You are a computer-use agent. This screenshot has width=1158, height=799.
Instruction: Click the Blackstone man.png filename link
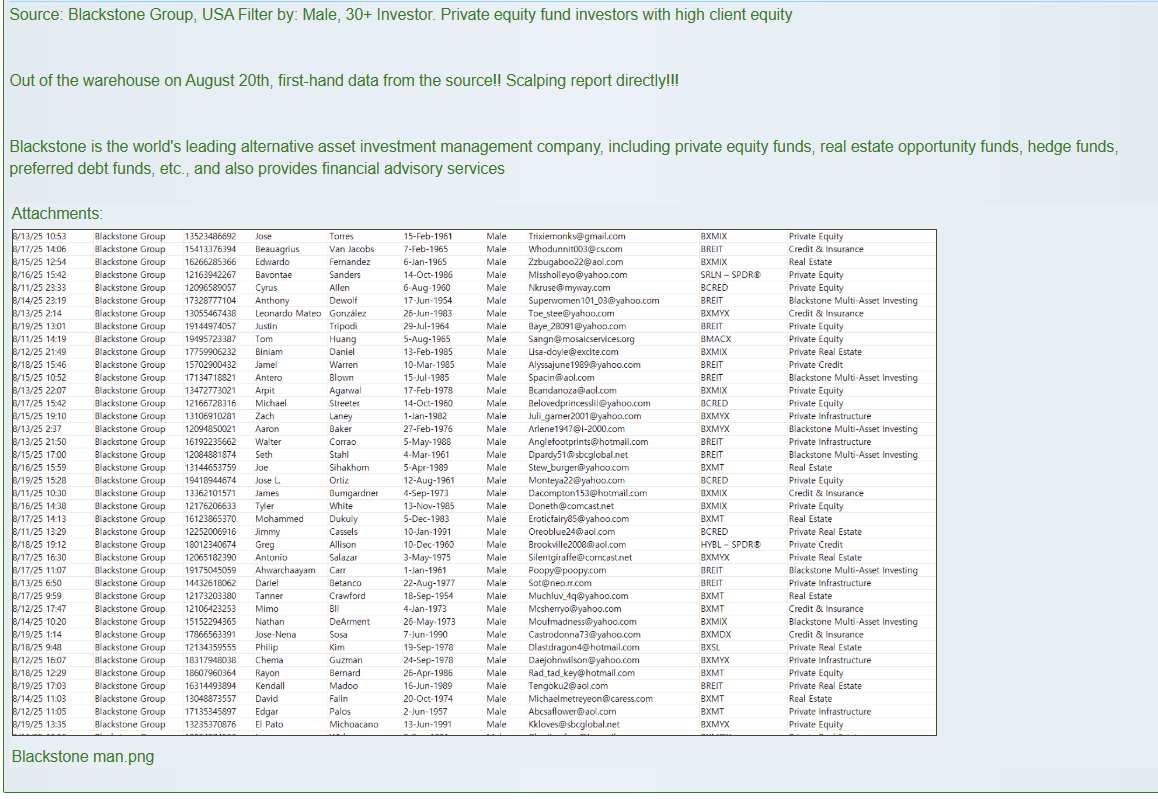(83, 756)
